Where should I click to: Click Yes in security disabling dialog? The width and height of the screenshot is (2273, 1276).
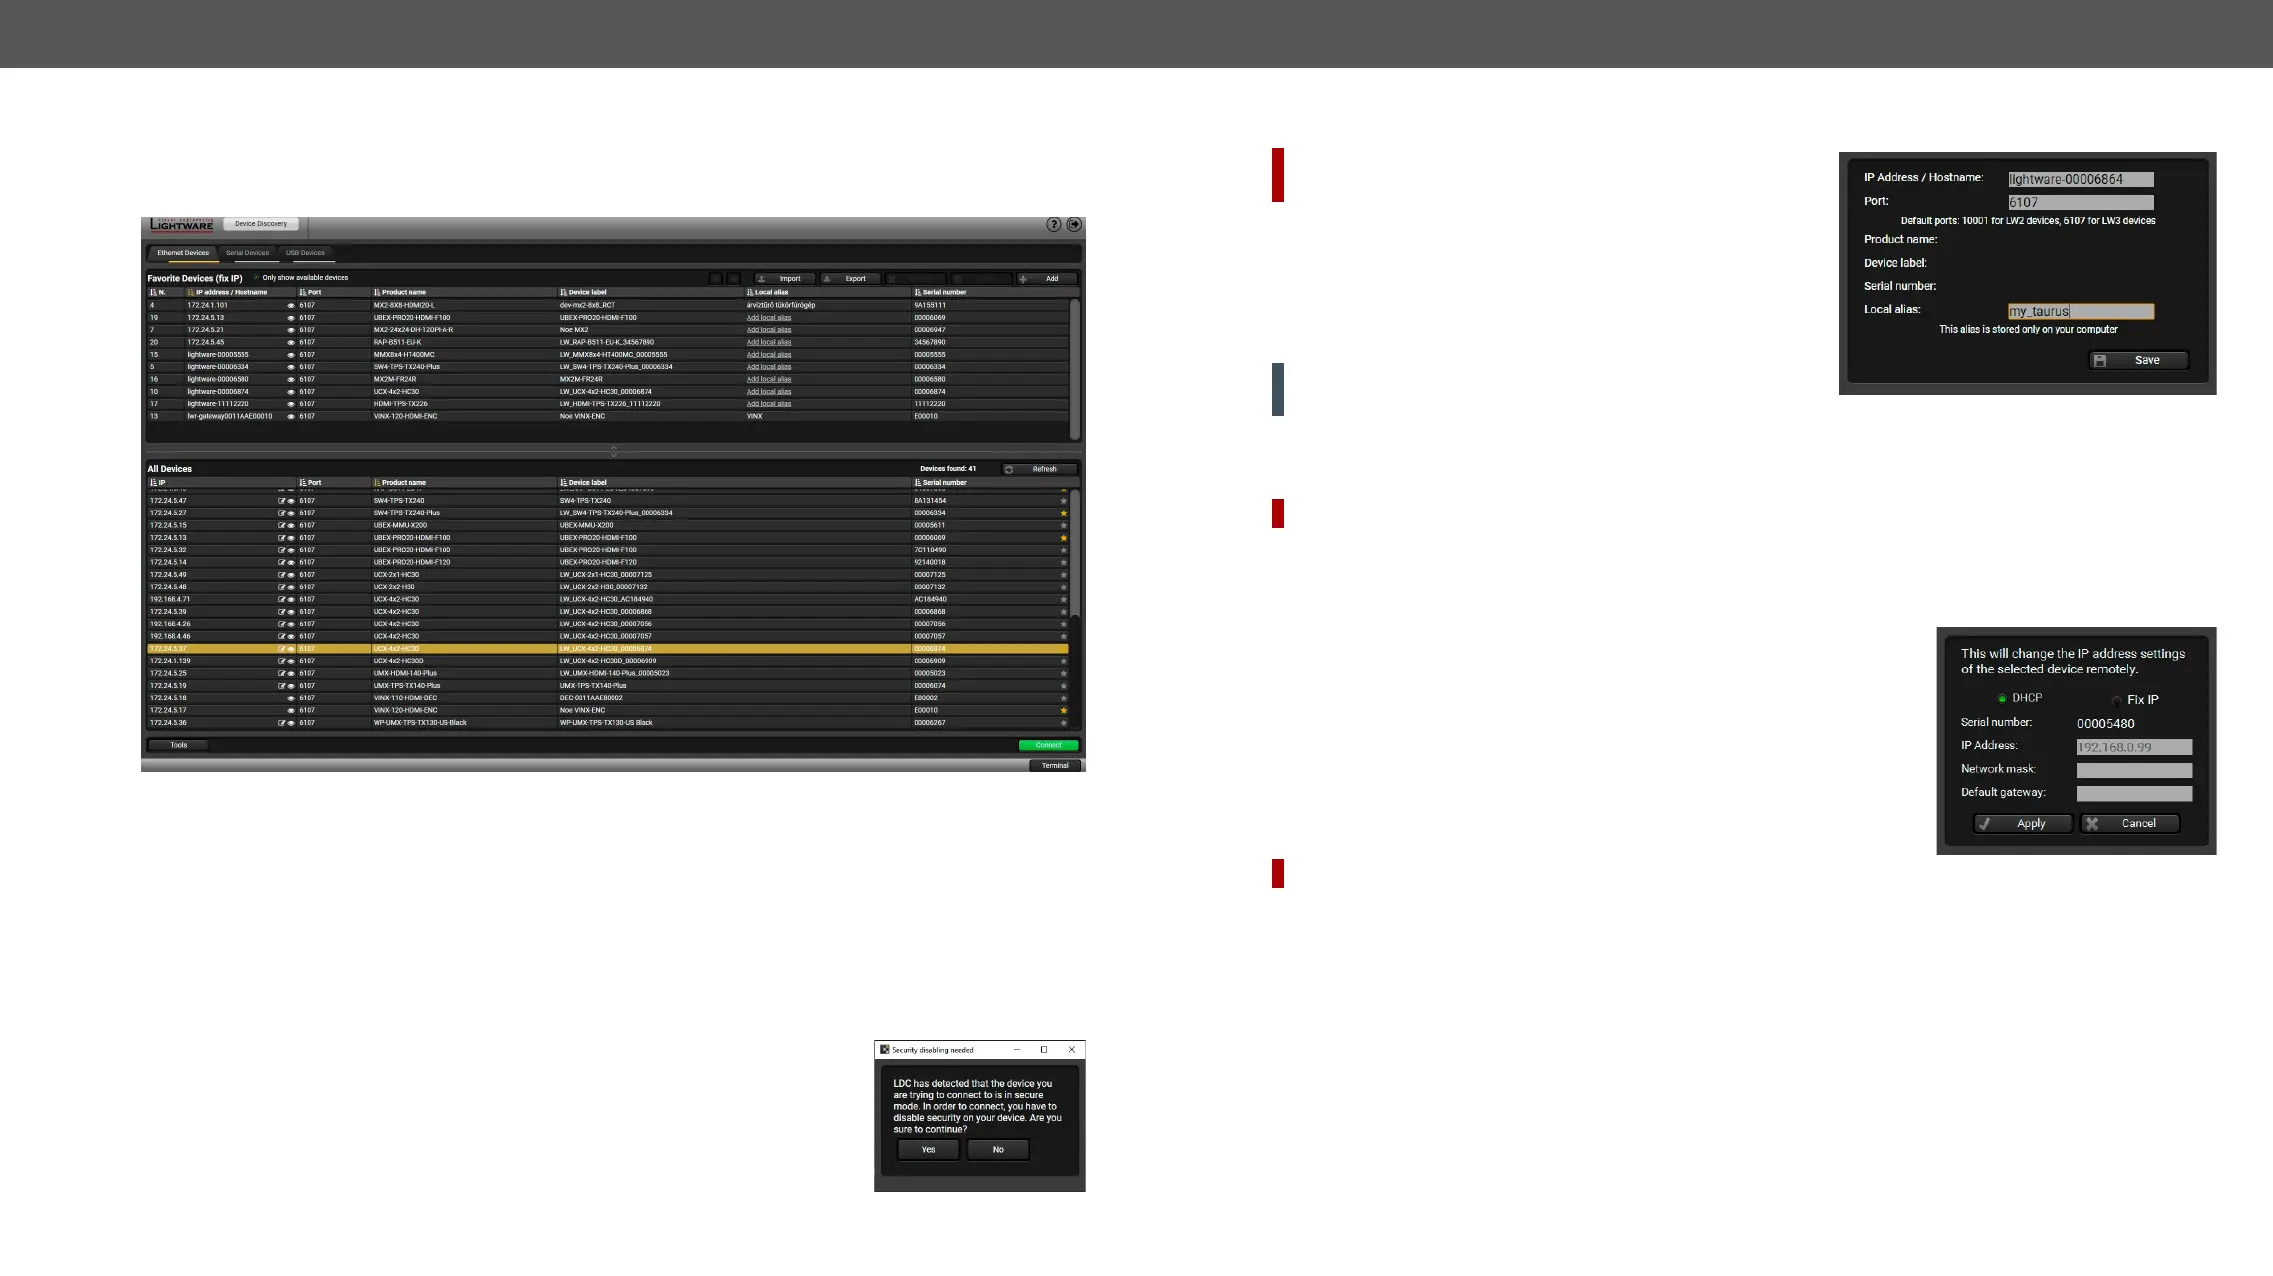(929, 1150)
